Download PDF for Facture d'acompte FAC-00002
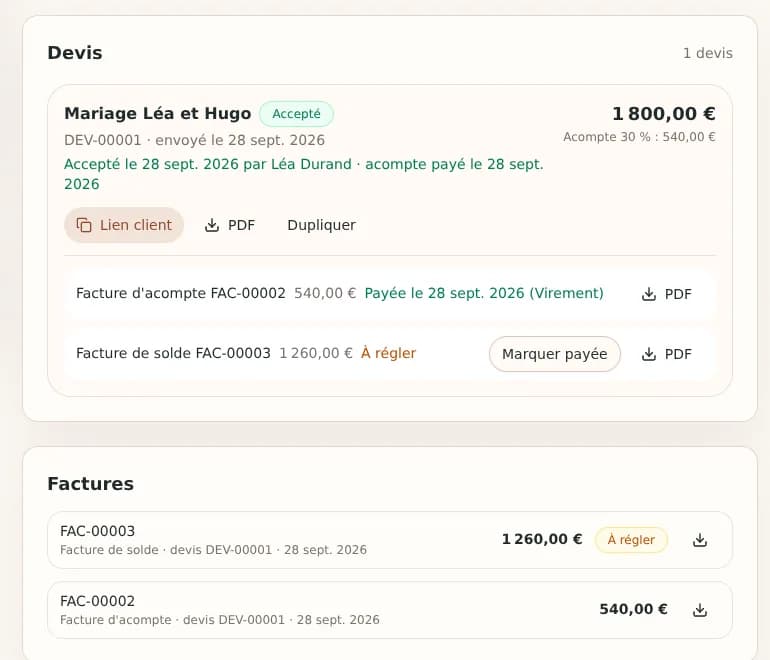The width and height of the screenshot is (770, 660). click(x=666, y=294)
